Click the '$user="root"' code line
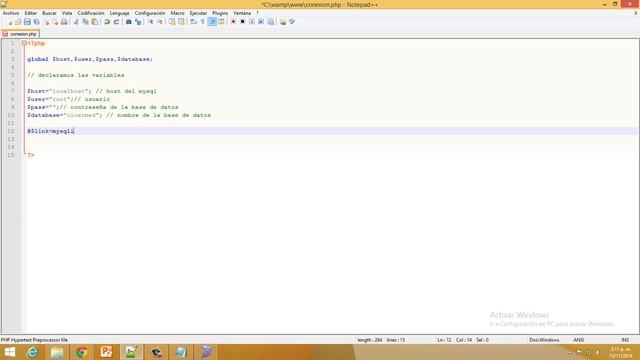This screenshot has width=640, height=360. 69,99
